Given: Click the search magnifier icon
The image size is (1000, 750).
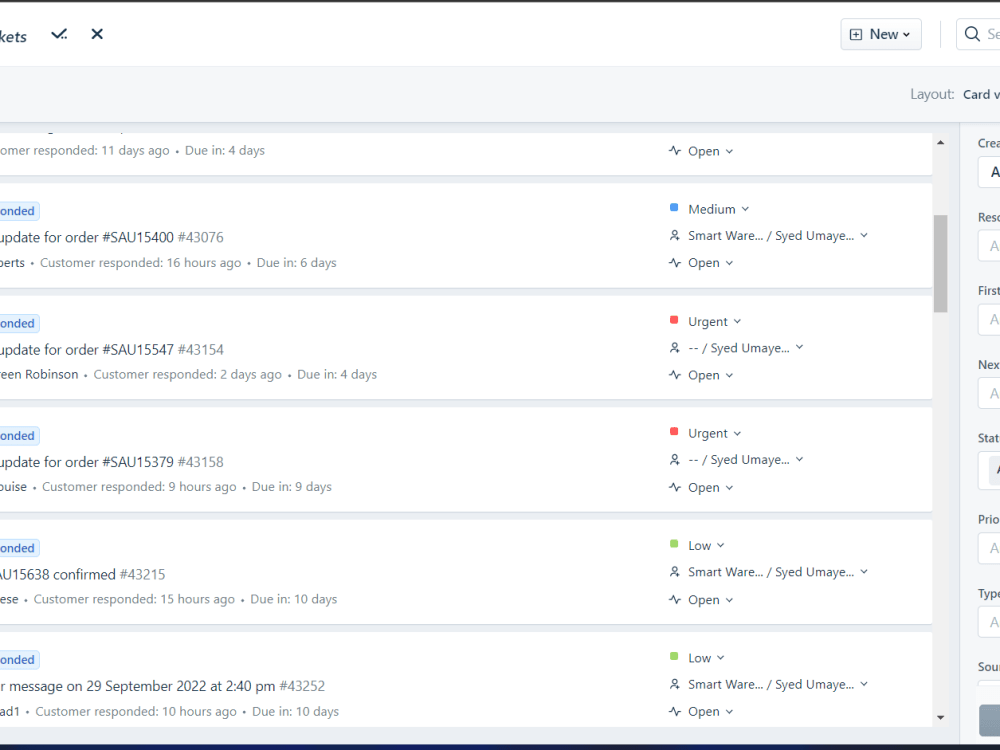Looking at the screenshot, I should click(x=972, y=34).
